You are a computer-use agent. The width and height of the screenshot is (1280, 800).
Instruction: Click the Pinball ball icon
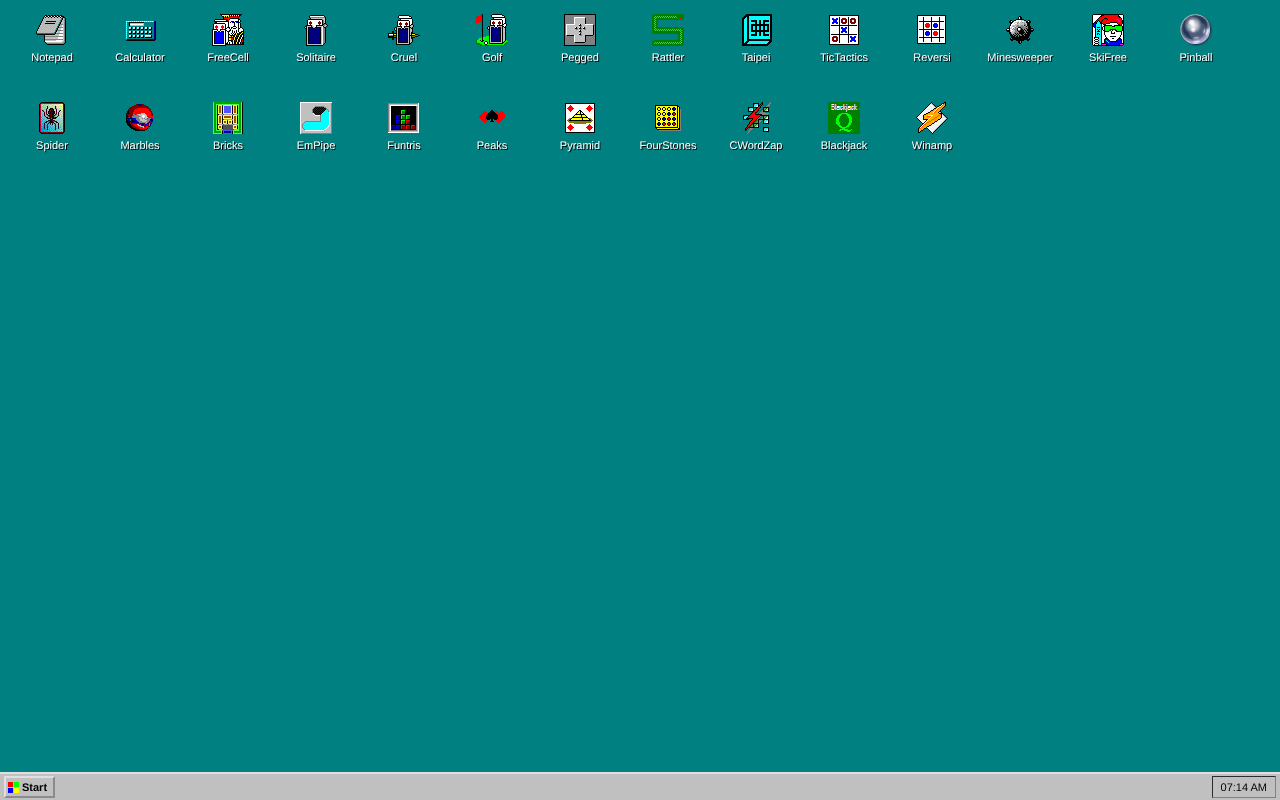[1196, 30]
